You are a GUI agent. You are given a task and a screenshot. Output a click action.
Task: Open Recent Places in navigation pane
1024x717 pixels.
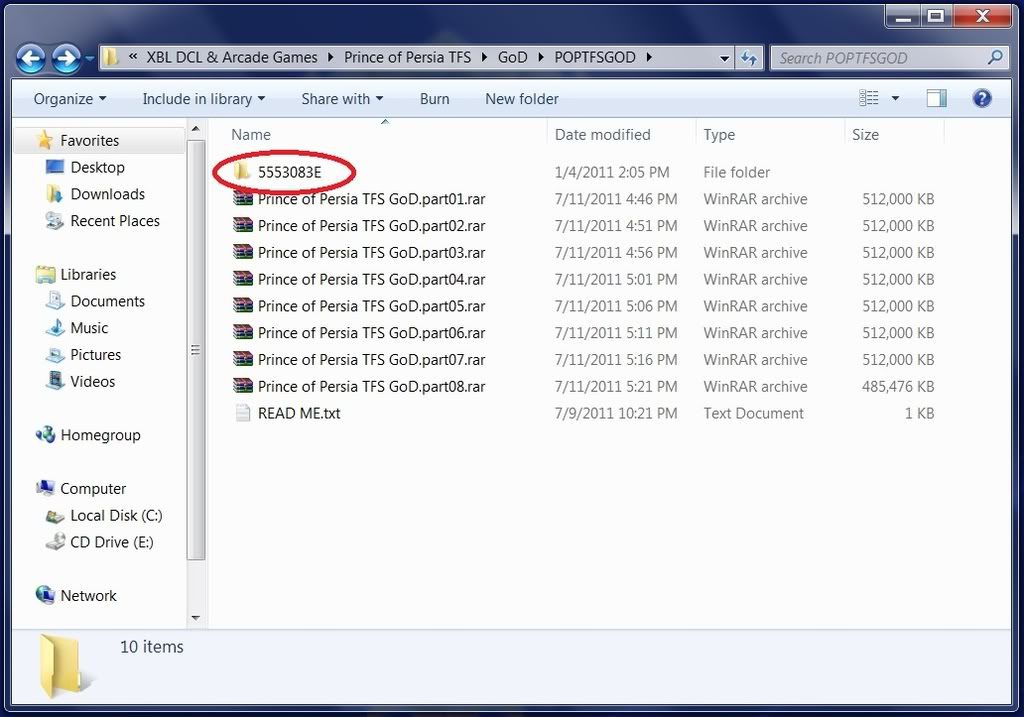pyautogui.click(x=115, y=221)
